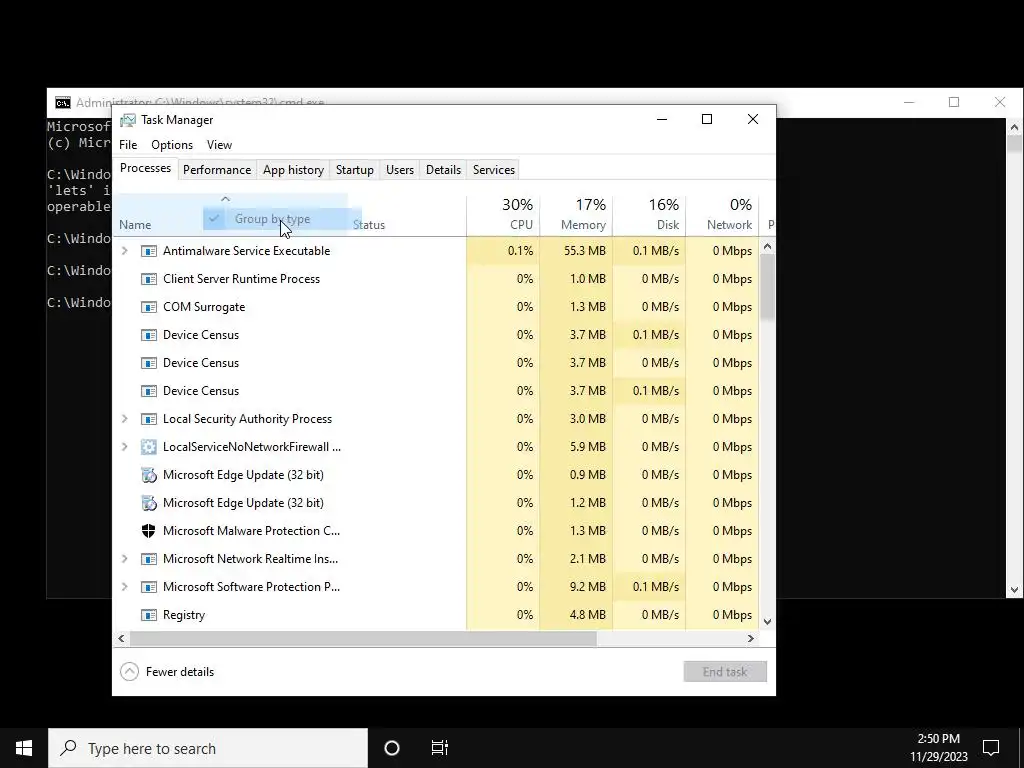Viewport: 1024px width, 768px height.
Task: Sort processes by Network column
Action: click(x=722, y=215)
